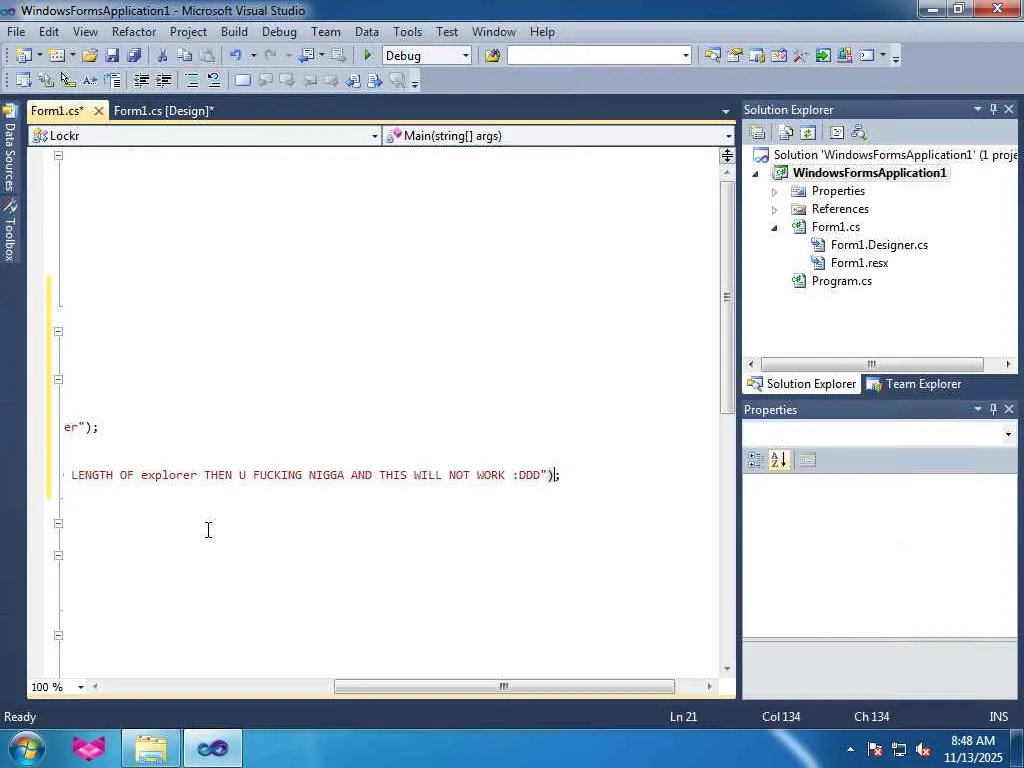Open the Start Page from toolbar icon
The image size is (1024, 768).
823,56
